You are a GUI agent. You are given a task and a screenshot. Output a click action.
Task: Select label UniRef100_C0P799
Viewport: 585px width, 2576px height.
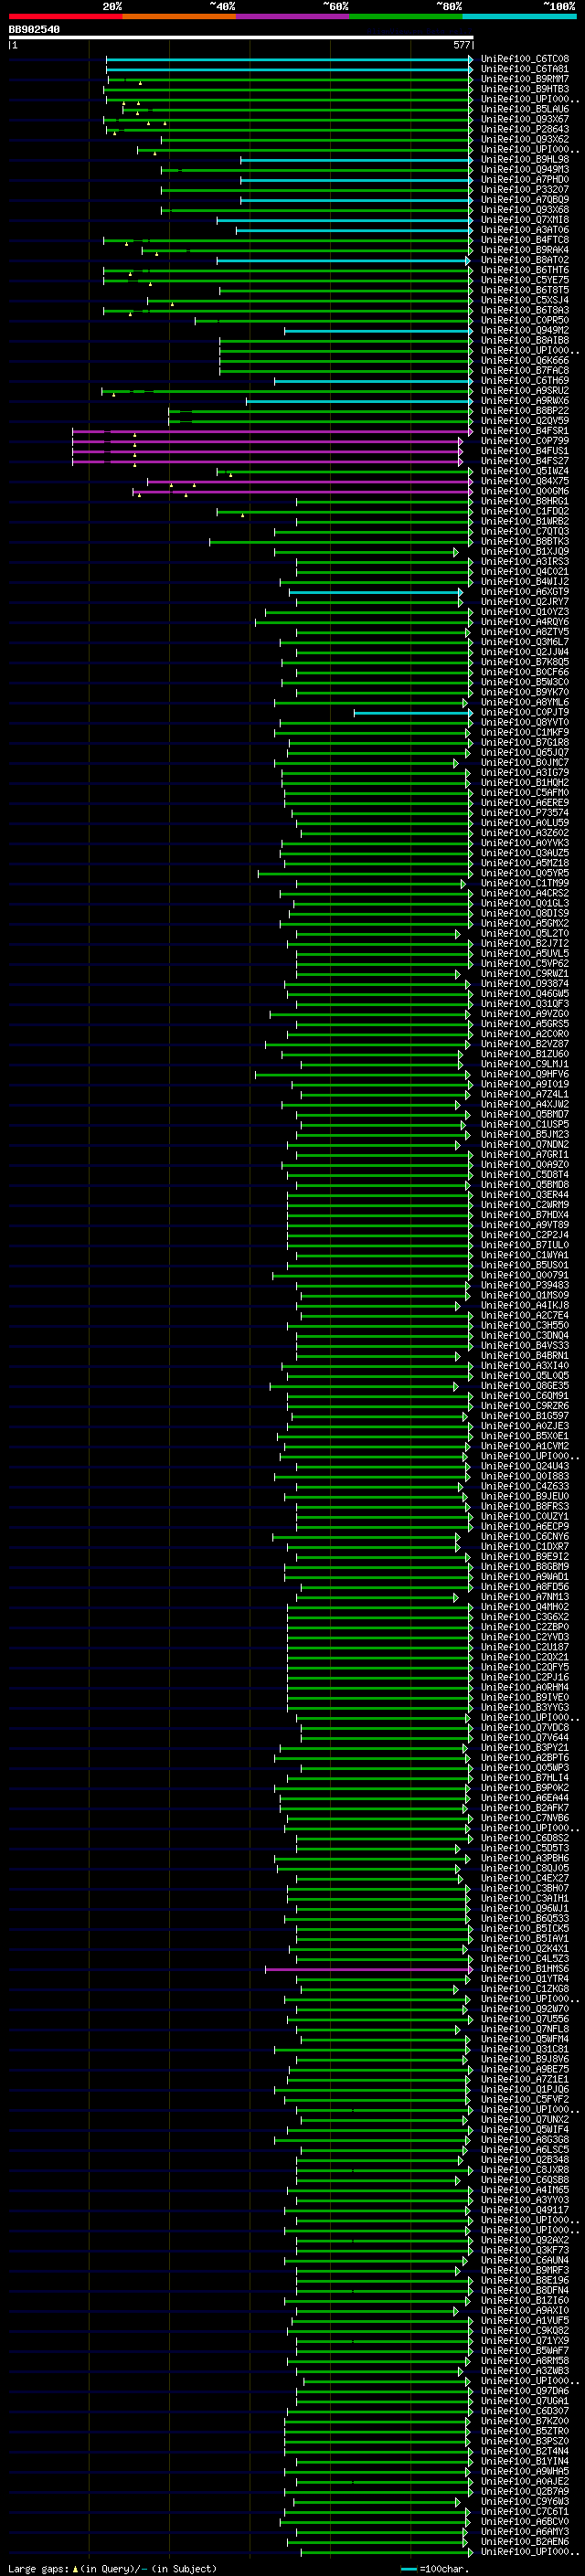click(525, 441)
